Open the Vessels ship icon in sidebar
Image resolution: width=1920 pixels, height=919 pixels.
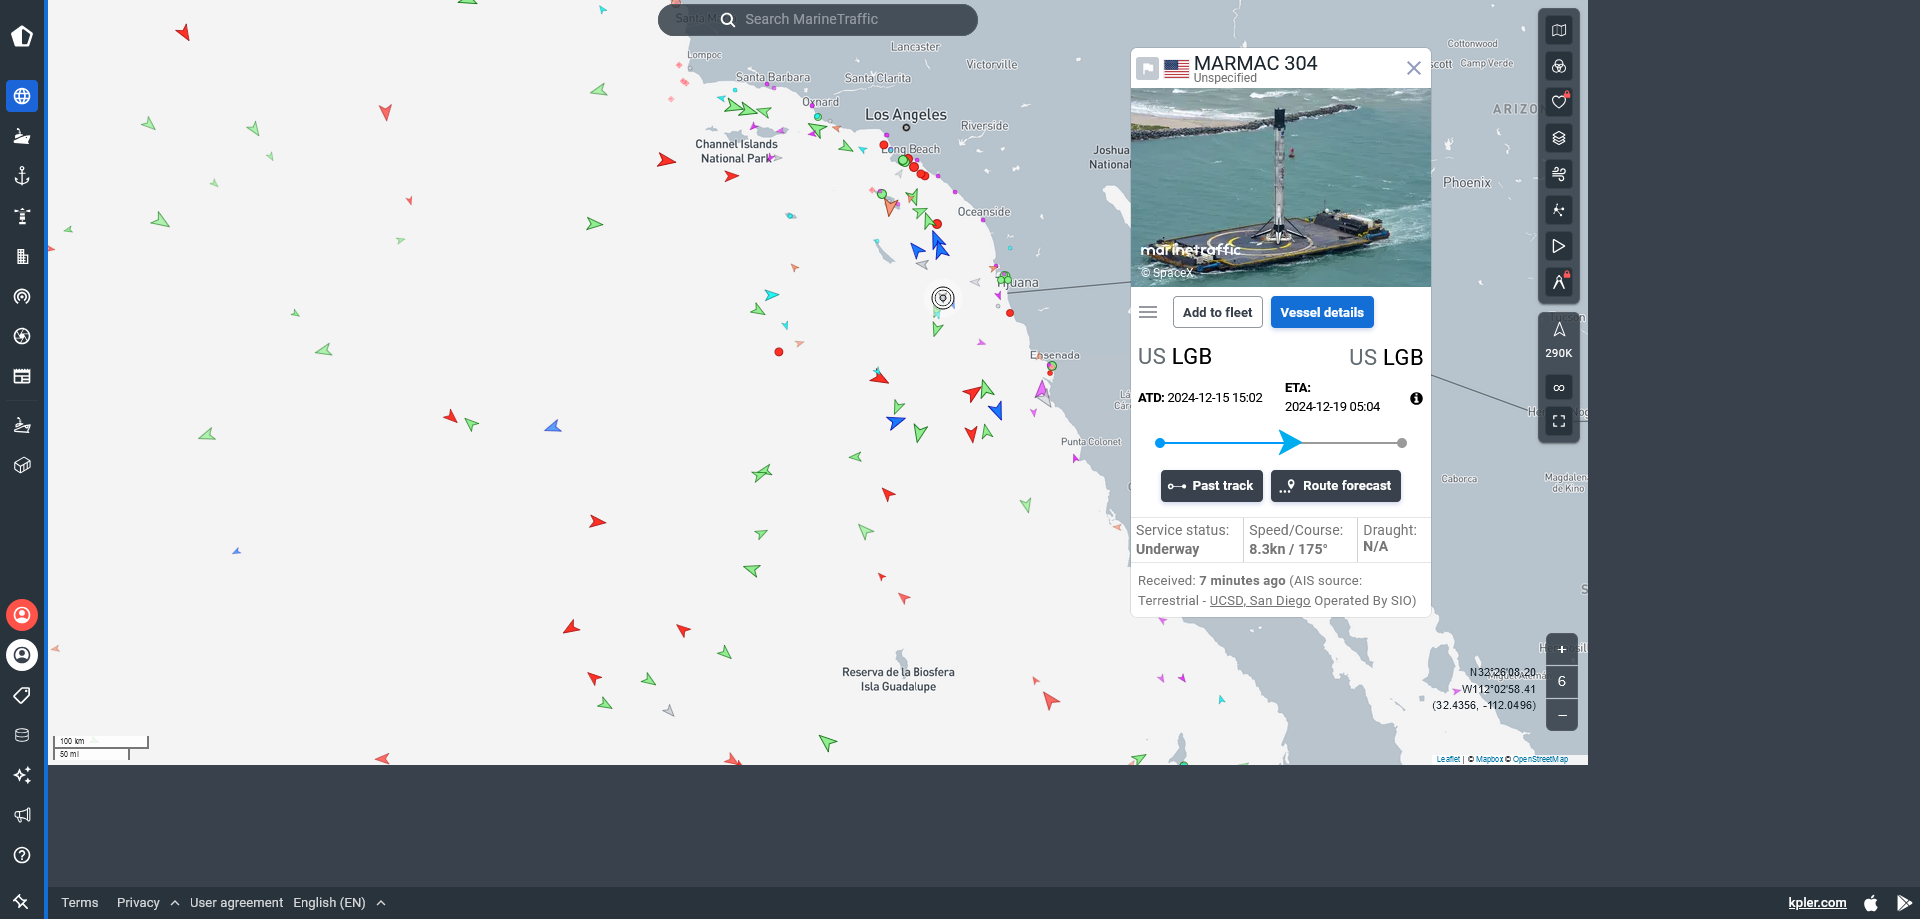22,136
